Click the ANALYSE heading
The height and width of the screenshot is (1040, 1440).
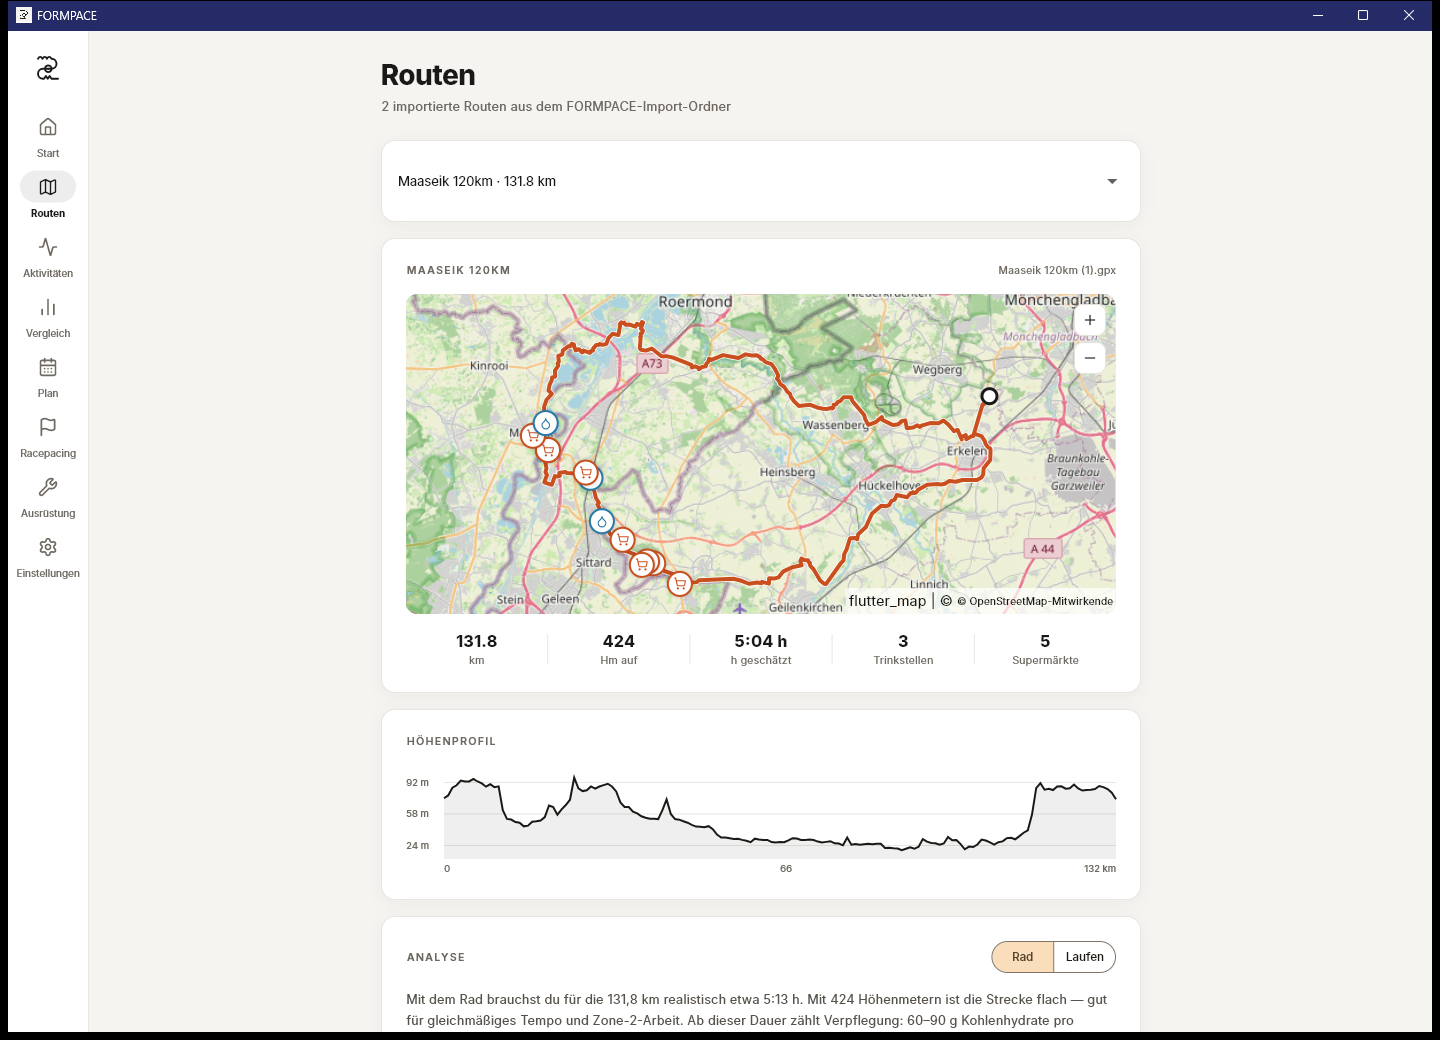tap(436, 957)
